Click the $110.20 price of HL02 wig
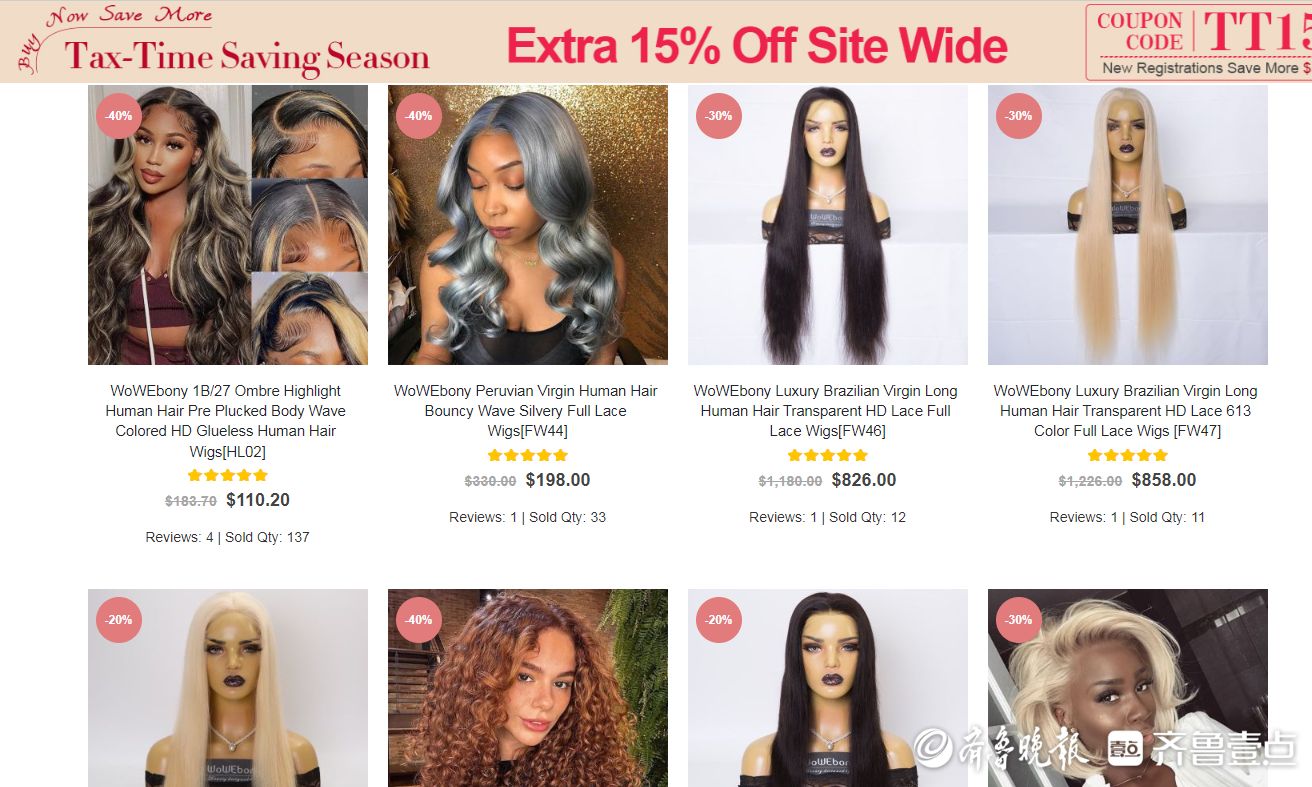Screen dimensions: 1312x787 click(258, 500)
